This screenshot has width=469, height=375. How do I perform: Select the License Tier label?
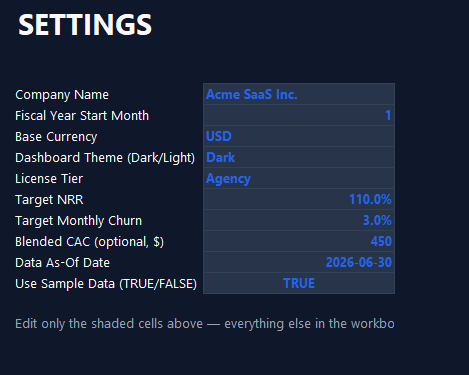click(49, 179)
